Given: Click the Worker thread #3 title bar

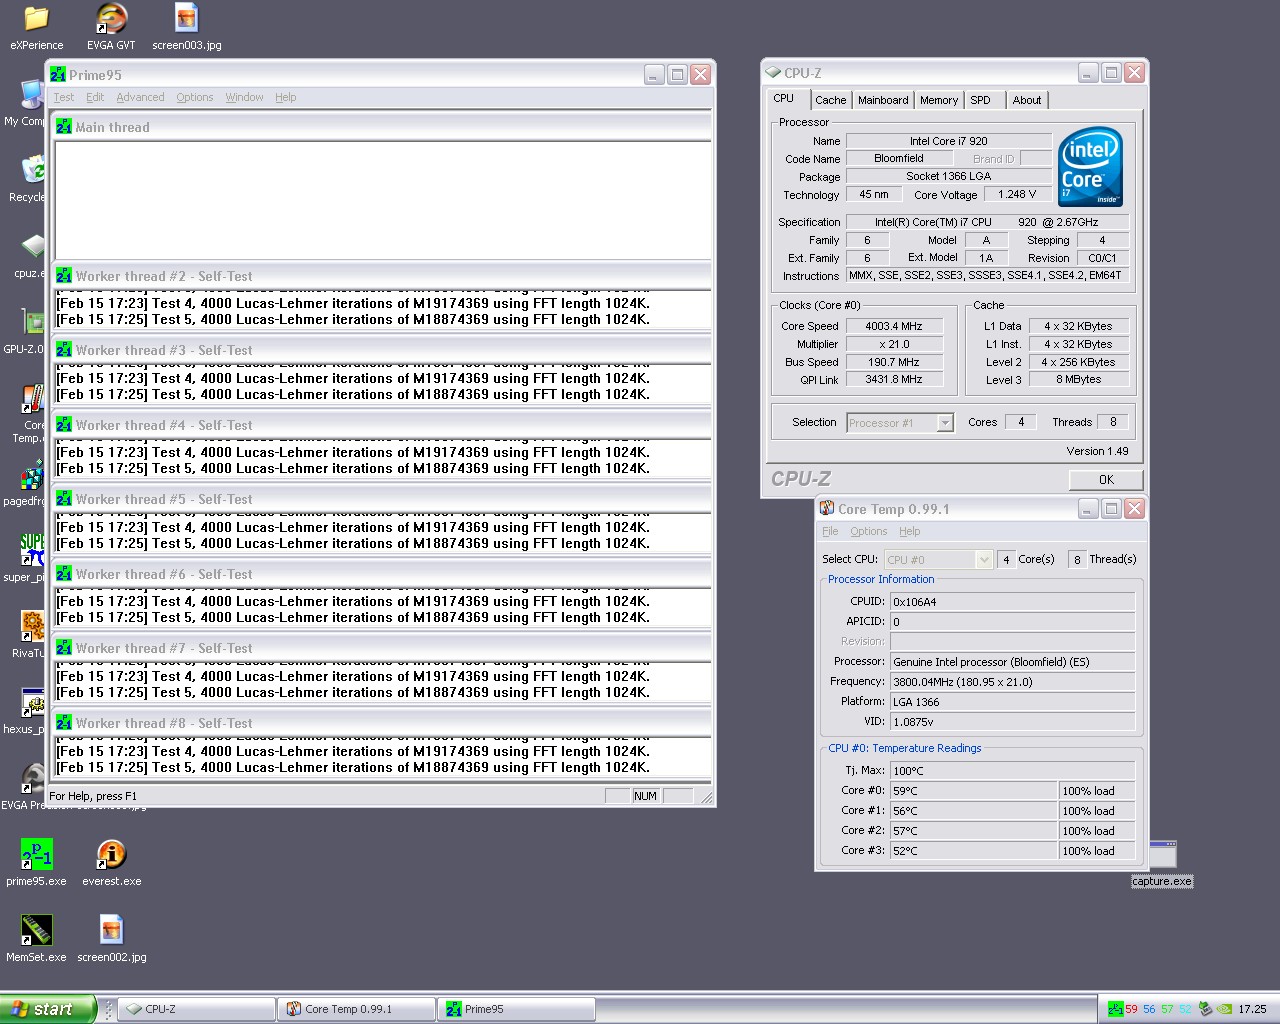Looking at the screenshot, I should (382, 350).
